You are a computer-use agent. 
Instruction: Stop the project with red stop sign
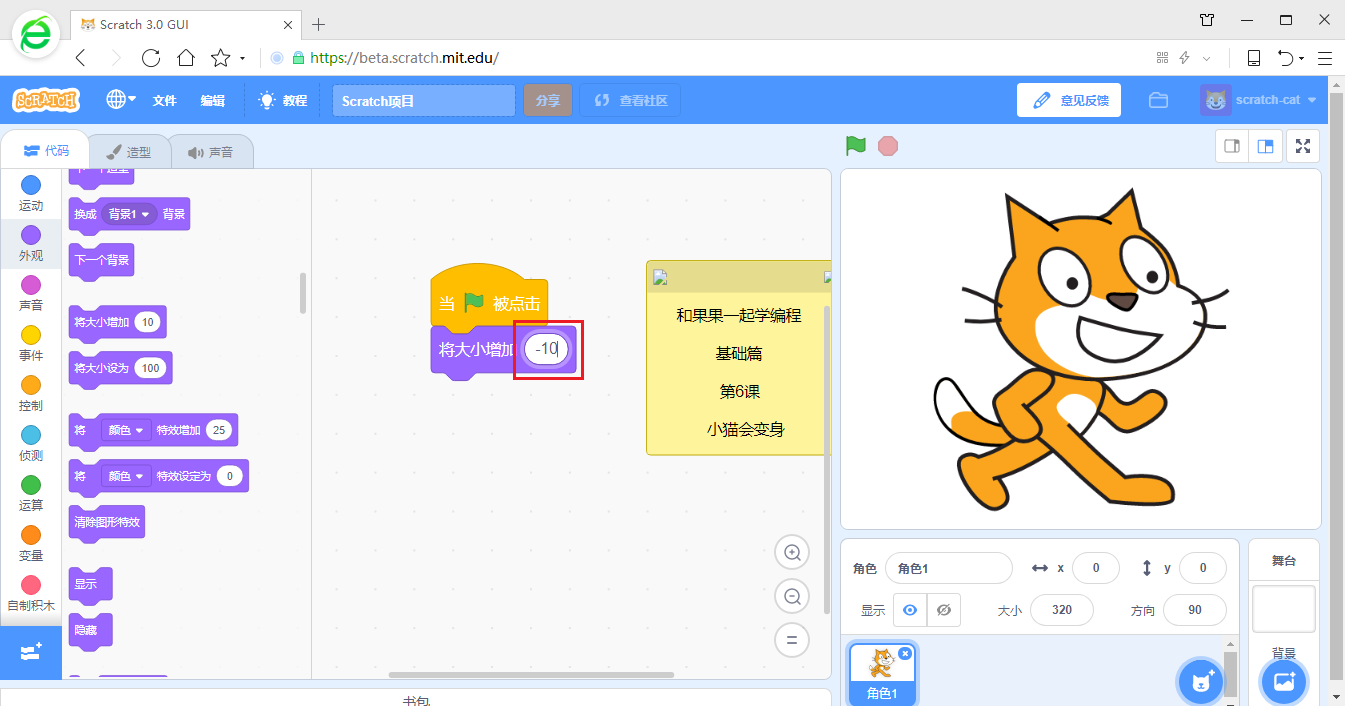tap(887, 146)
